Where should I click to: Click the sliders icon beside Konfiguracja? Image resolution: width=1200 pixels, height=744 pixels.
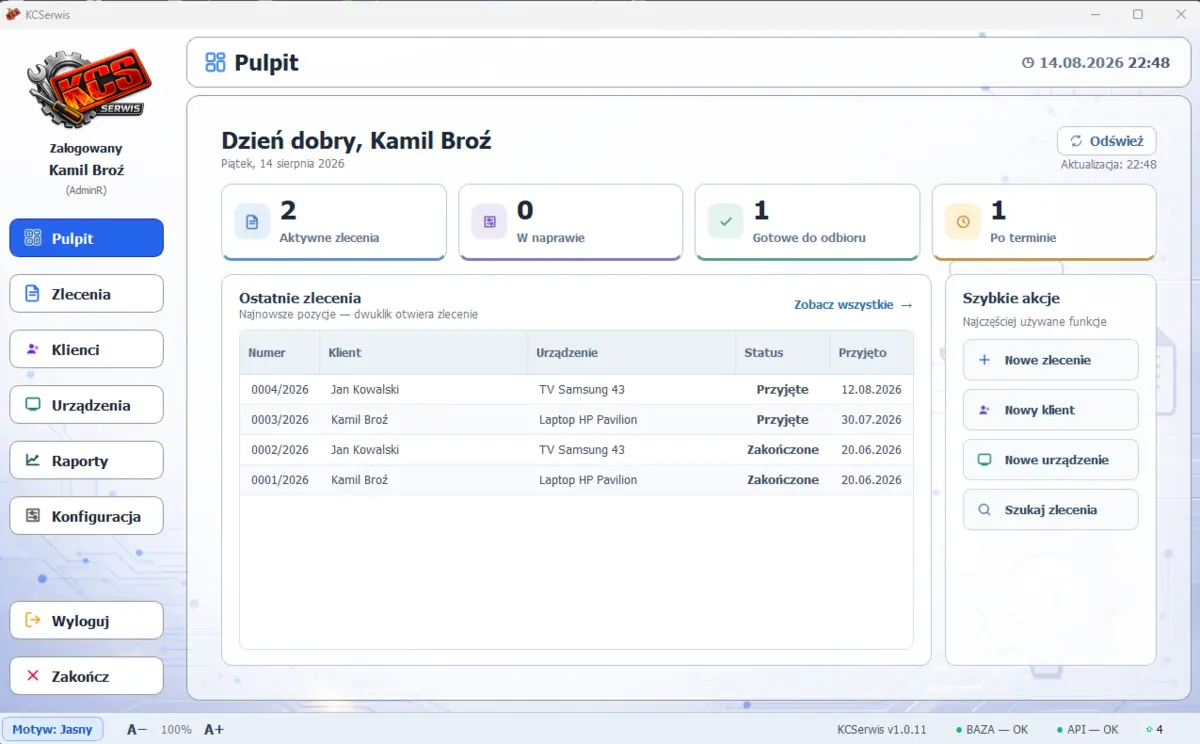32,516
